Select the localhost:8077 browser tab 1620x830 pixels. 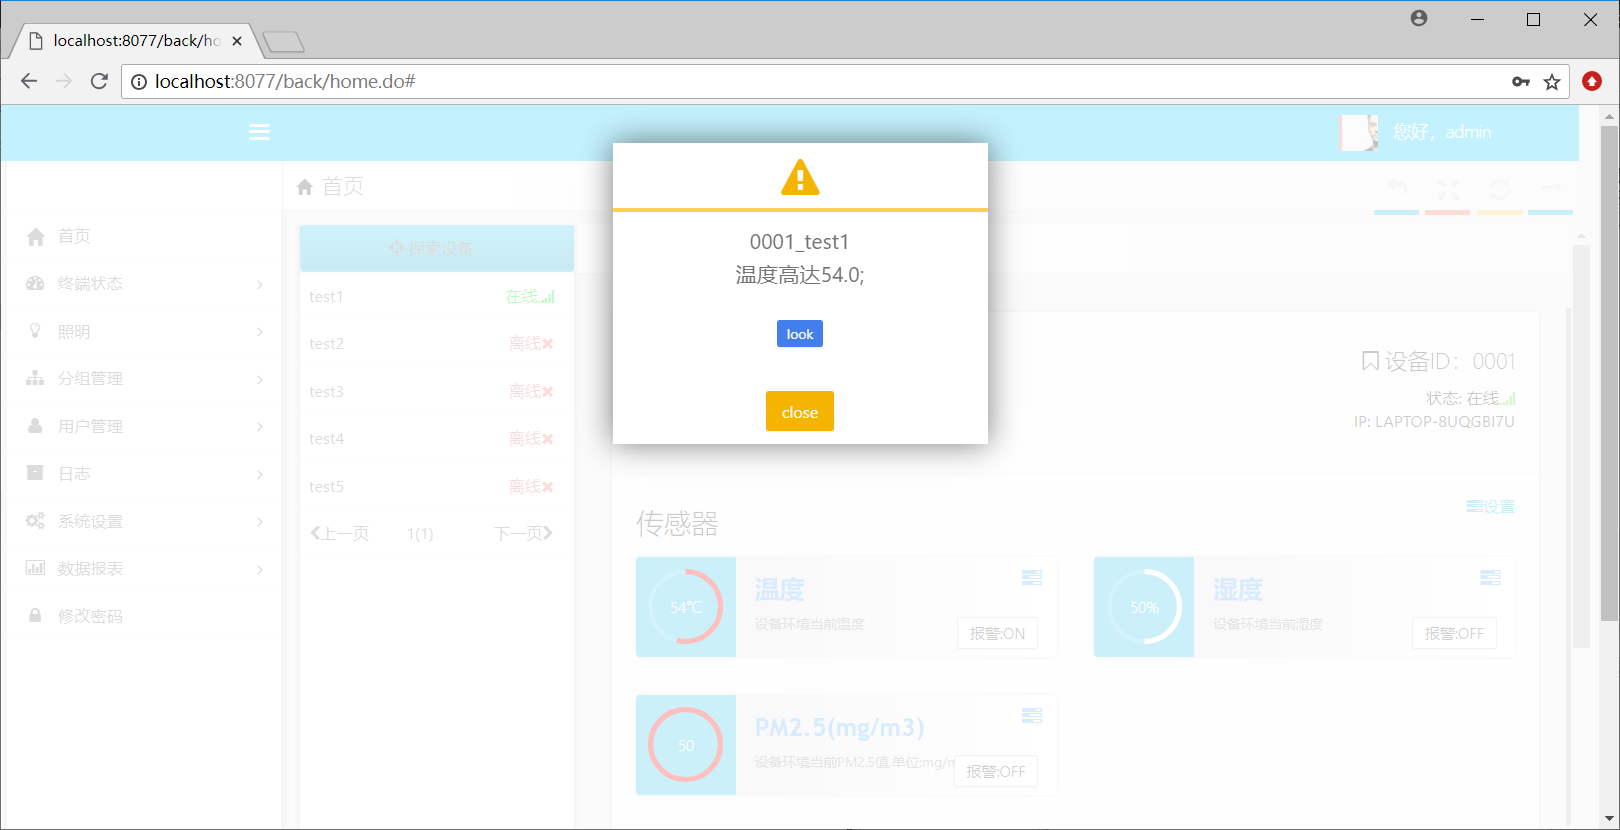coord(134,41)
